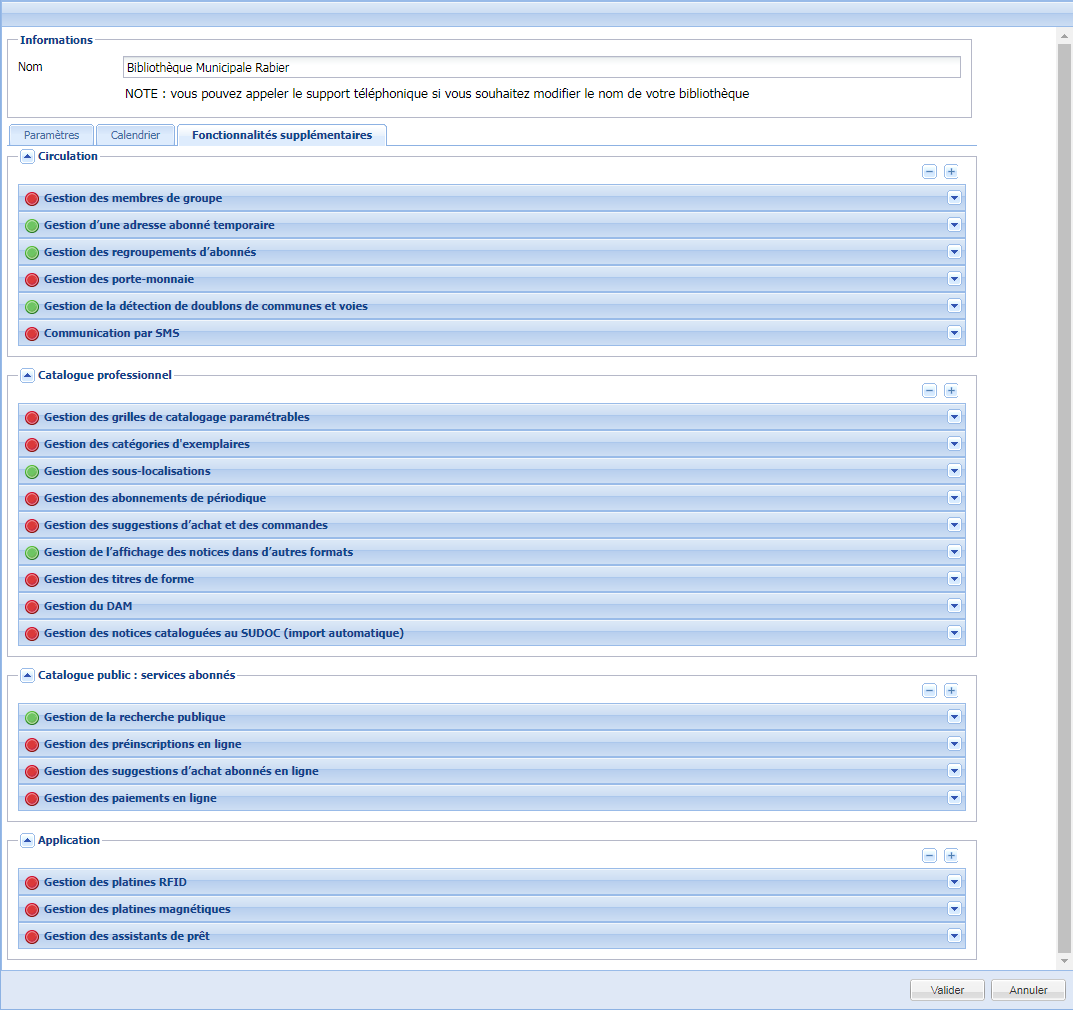This screenshot has width=1073, height=1015.
Task: Click inside the Nom text field
Action: click(540, 67)
